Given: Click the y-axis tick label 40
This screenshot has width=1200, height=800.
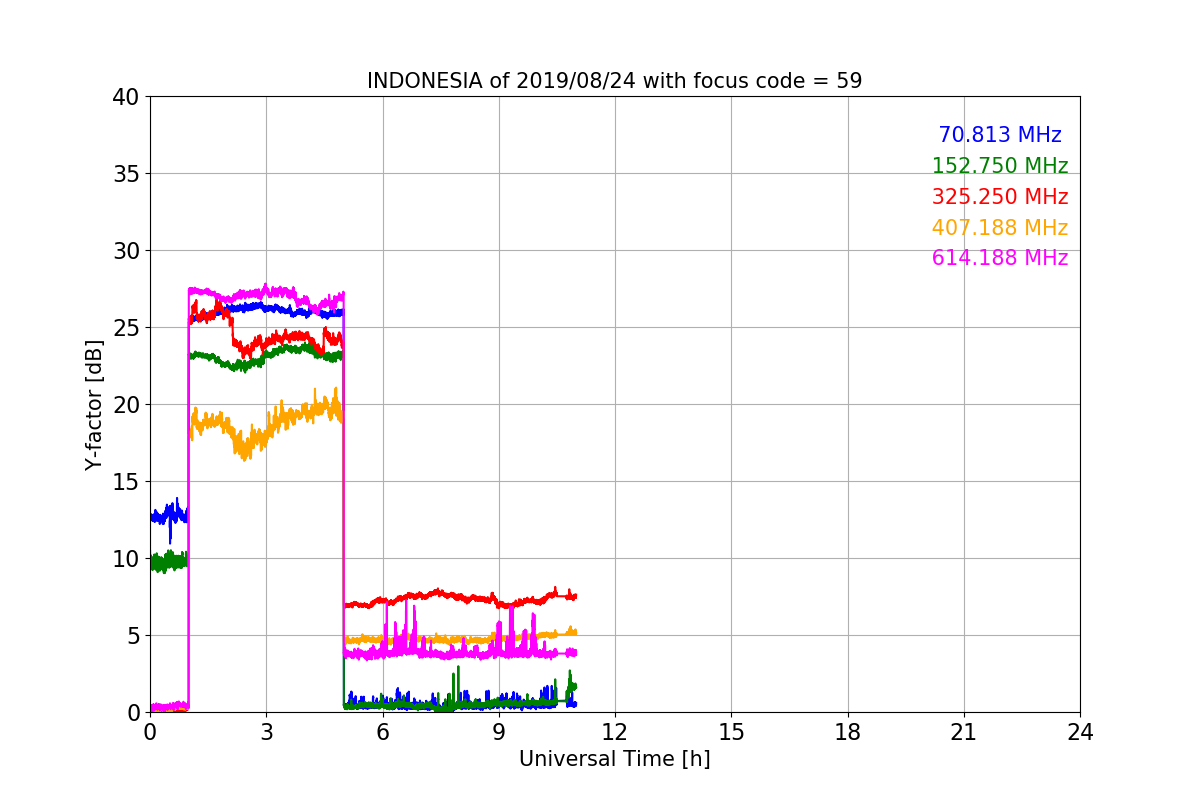Looking at the screenshot, I should (x=126, y=97).
